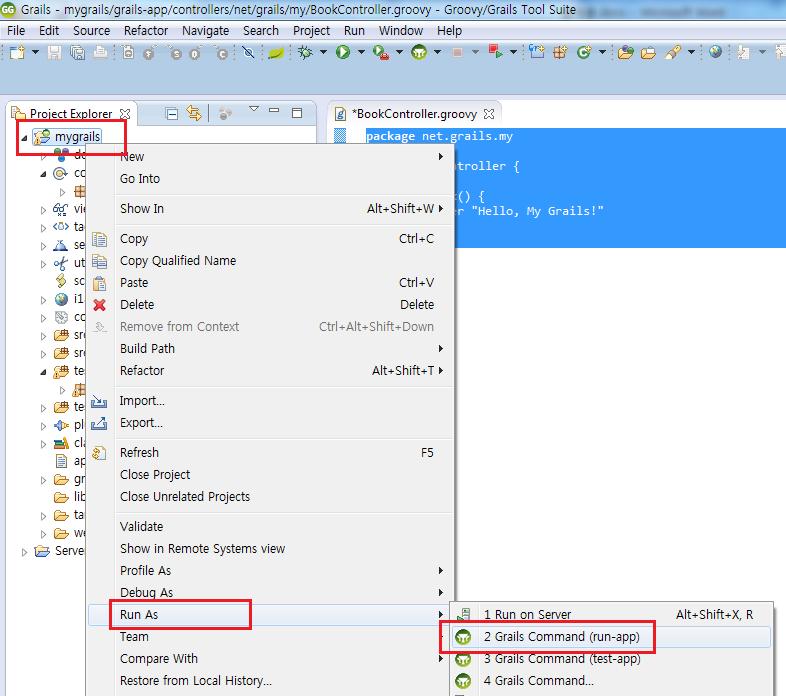Select 2 Grails Command (run-app)
Screen dimensions: 786x696
[611, 637]
